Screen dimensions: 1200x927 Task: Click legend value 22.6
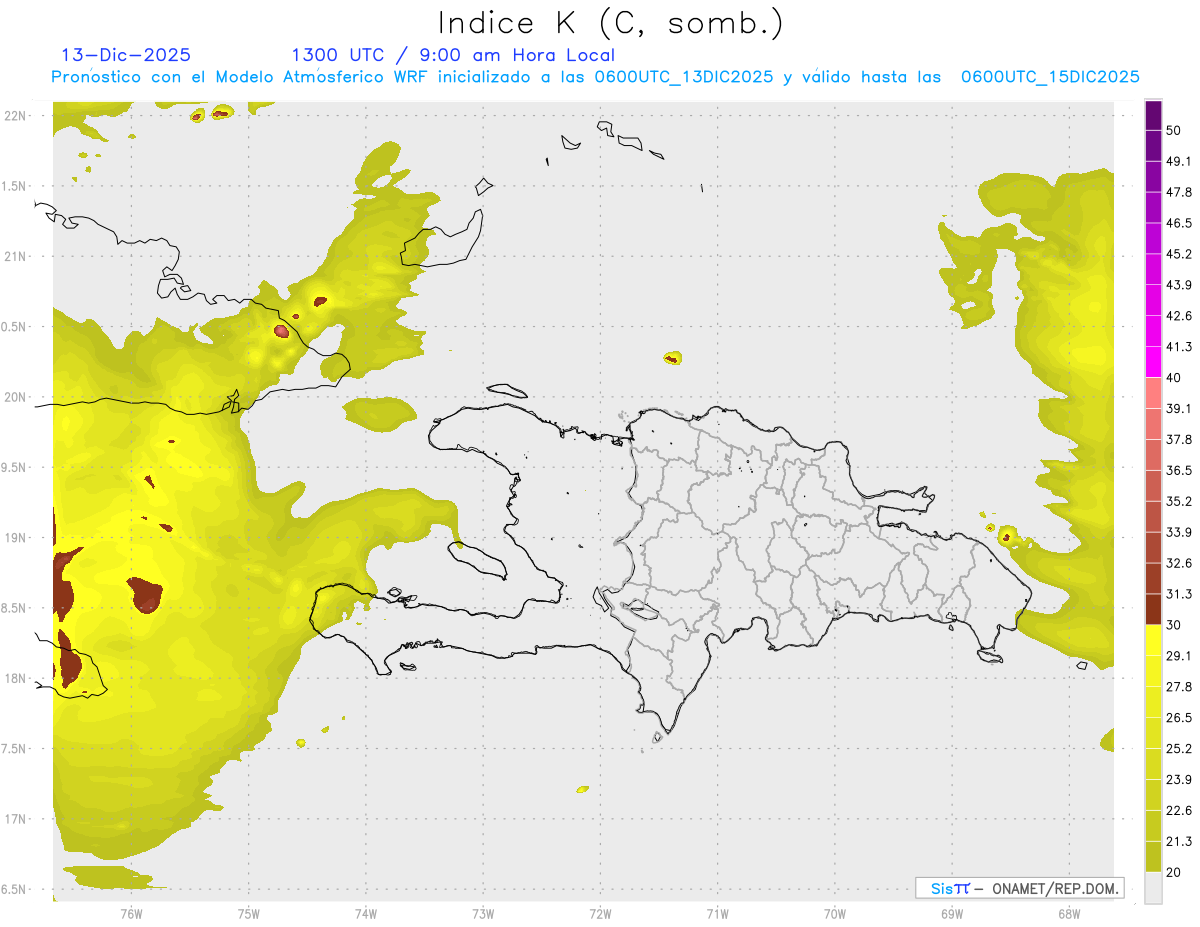click(1179, 811)
